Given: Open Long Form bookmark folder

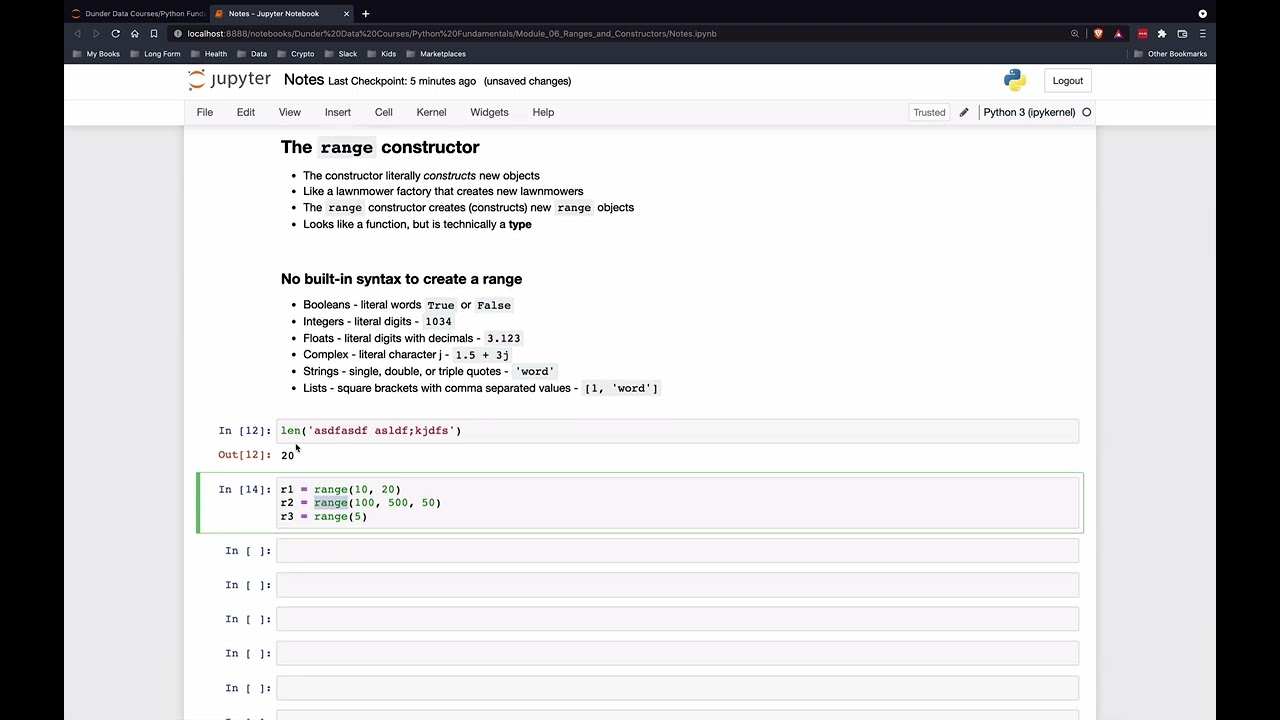Looking at the screenshot, I should tap(155, 54).
